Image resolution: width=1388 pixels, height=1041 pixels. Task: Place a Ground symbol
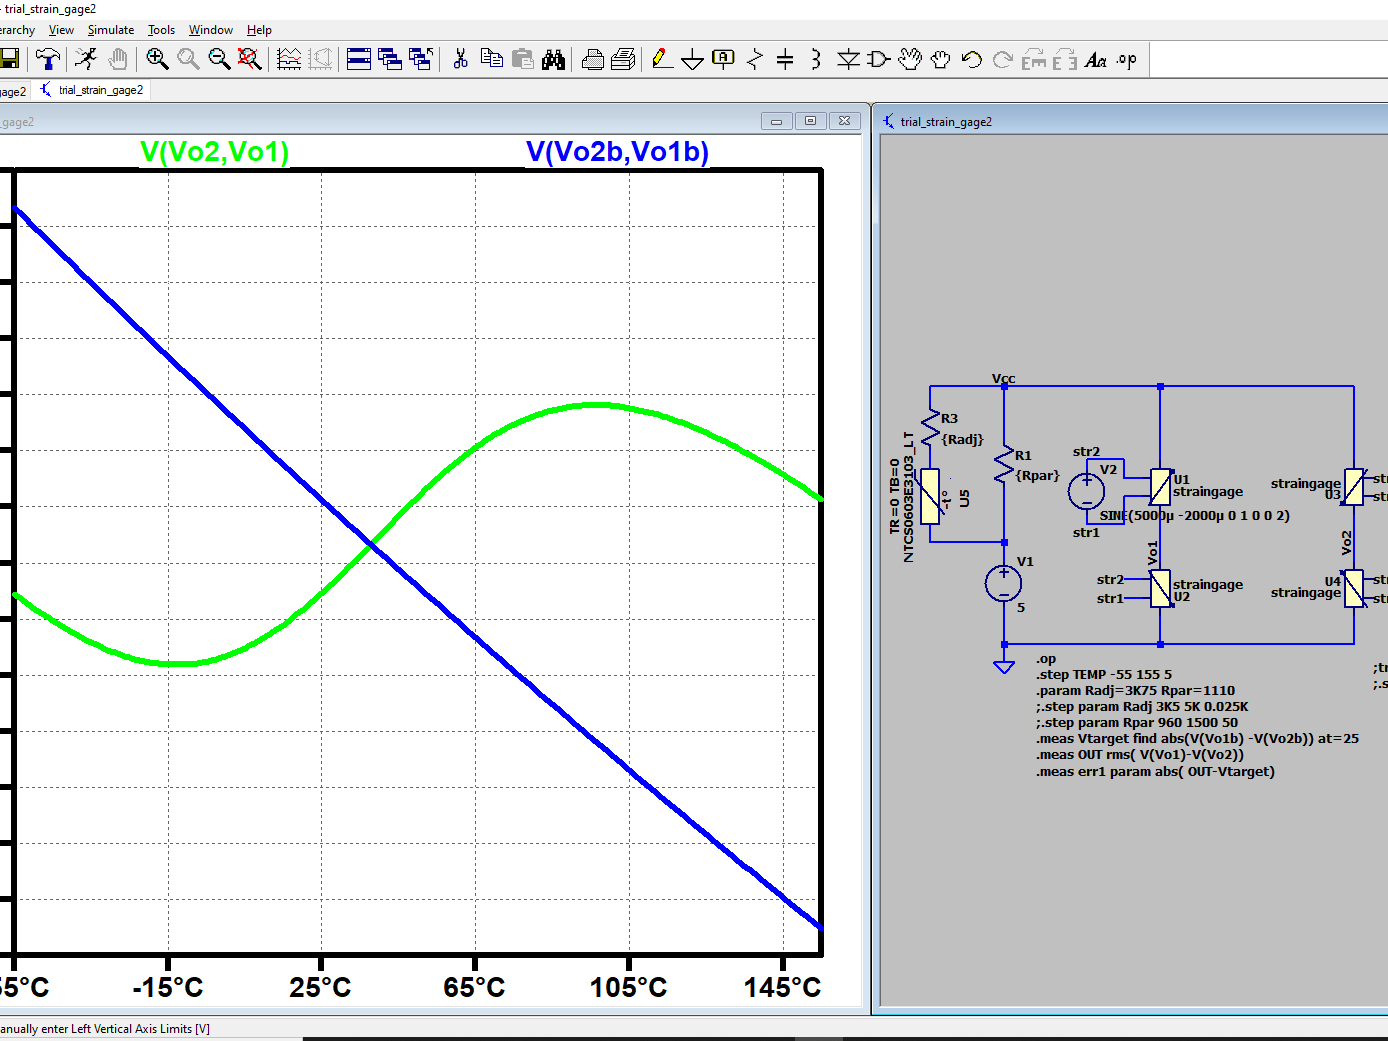point(693,60)
